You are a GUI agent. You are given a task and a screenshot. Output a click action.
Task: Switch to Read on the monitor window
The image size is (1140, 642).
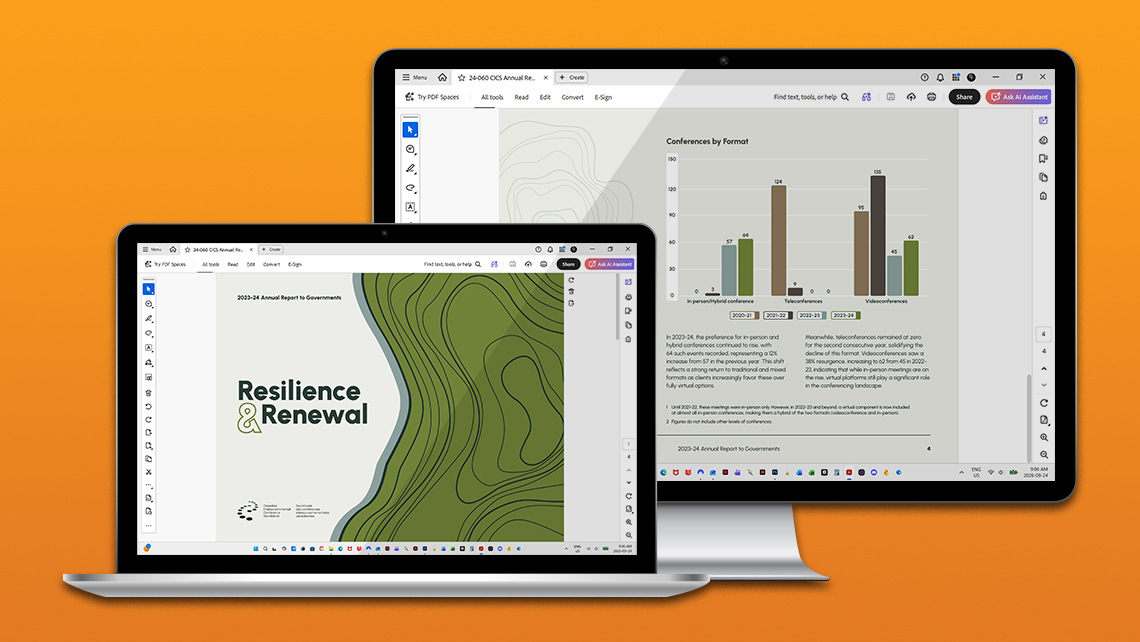(521, 97)
